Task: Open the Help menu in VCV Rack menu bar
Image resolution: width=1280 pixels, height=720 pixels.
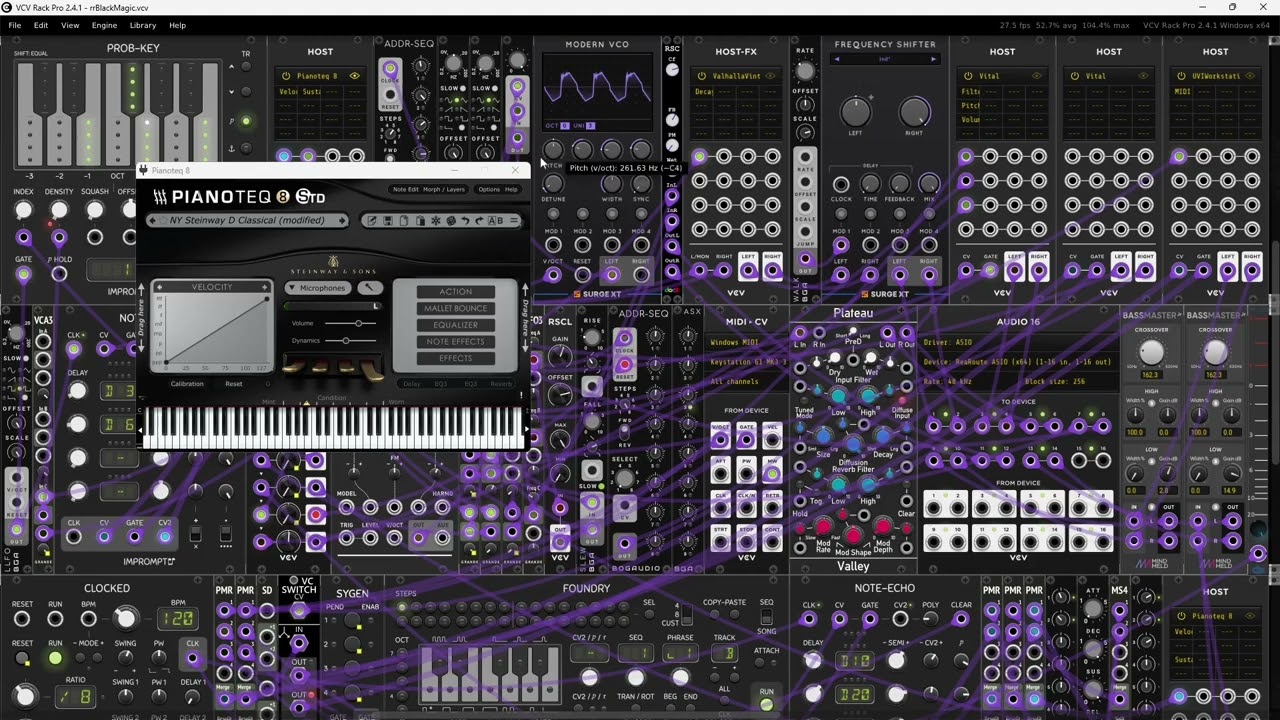Action: tap(177, 25)
